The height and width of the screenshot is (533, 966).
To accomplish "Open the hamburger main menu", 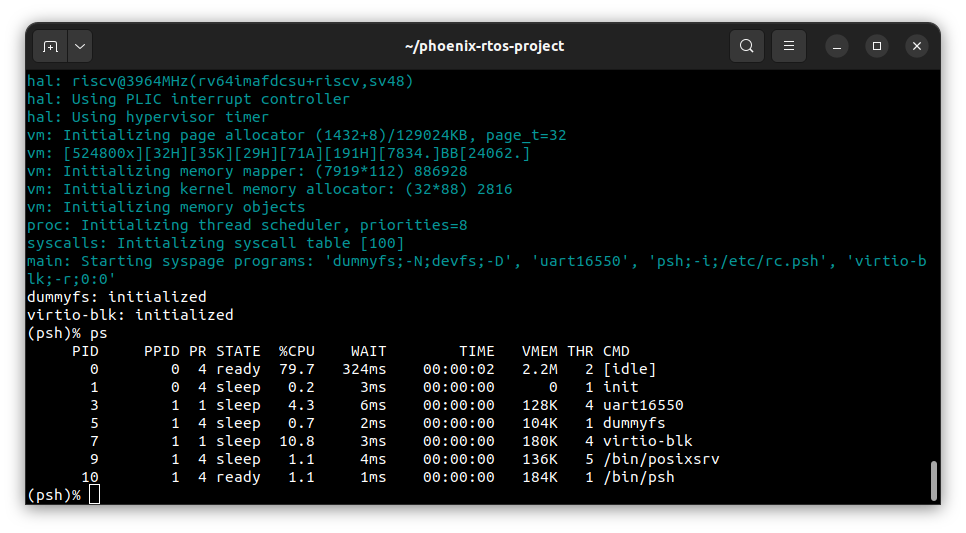I will 789,46.
